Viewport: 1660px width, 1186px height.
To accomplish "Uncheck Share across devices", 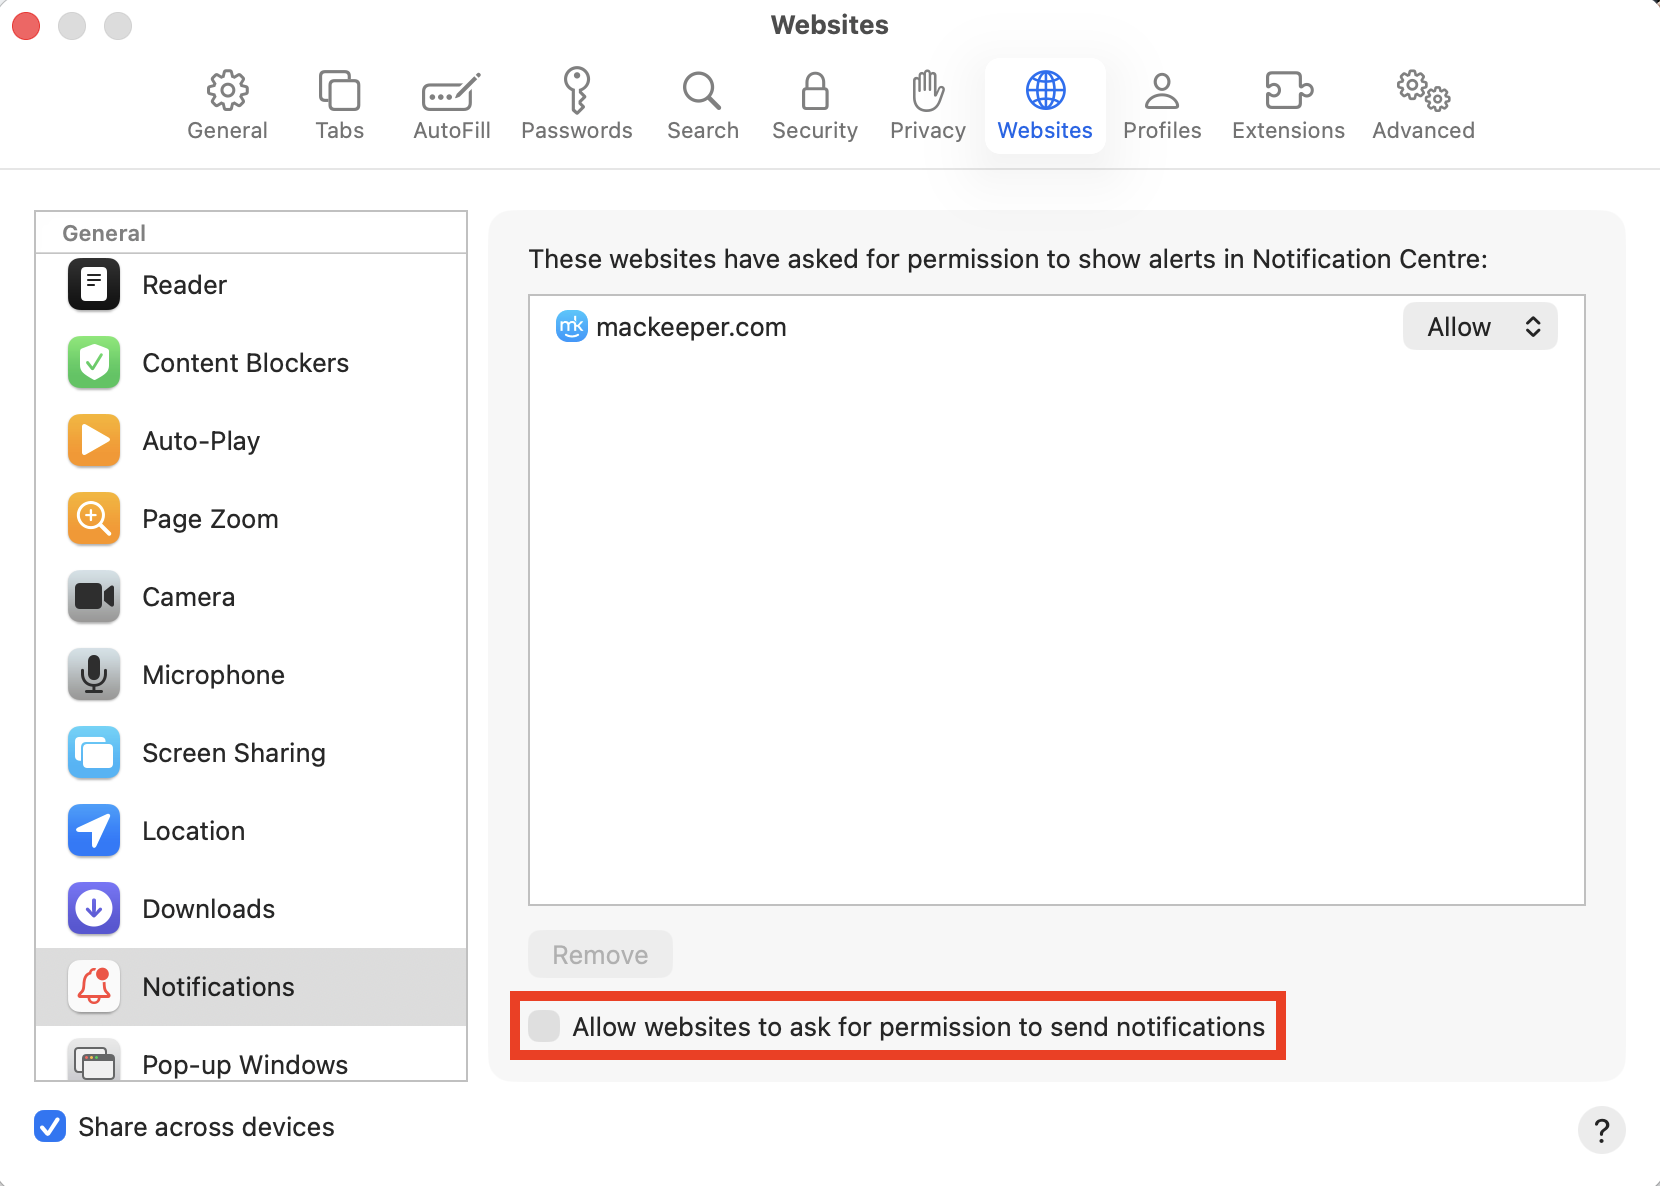I will click(50, 1127).
